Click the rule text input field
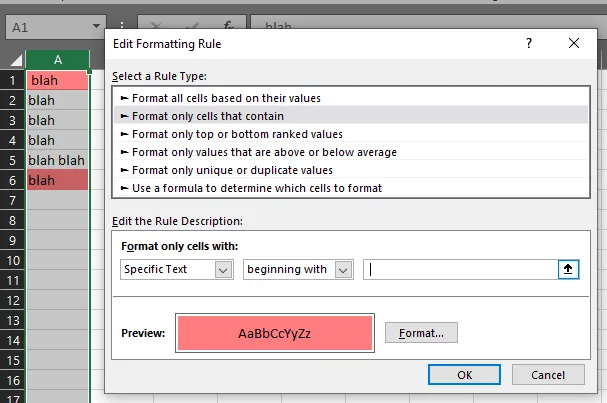Image resolution: width=607 pixels, height=403 pixels. (x=460, y=269)
